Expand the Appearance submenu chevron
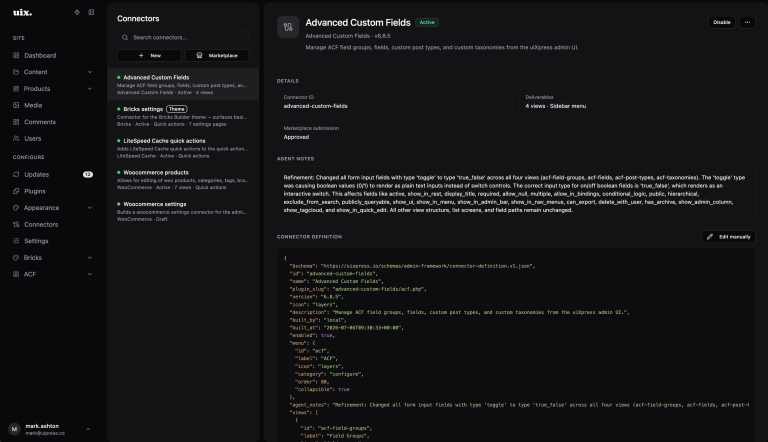 pos(90,208)
